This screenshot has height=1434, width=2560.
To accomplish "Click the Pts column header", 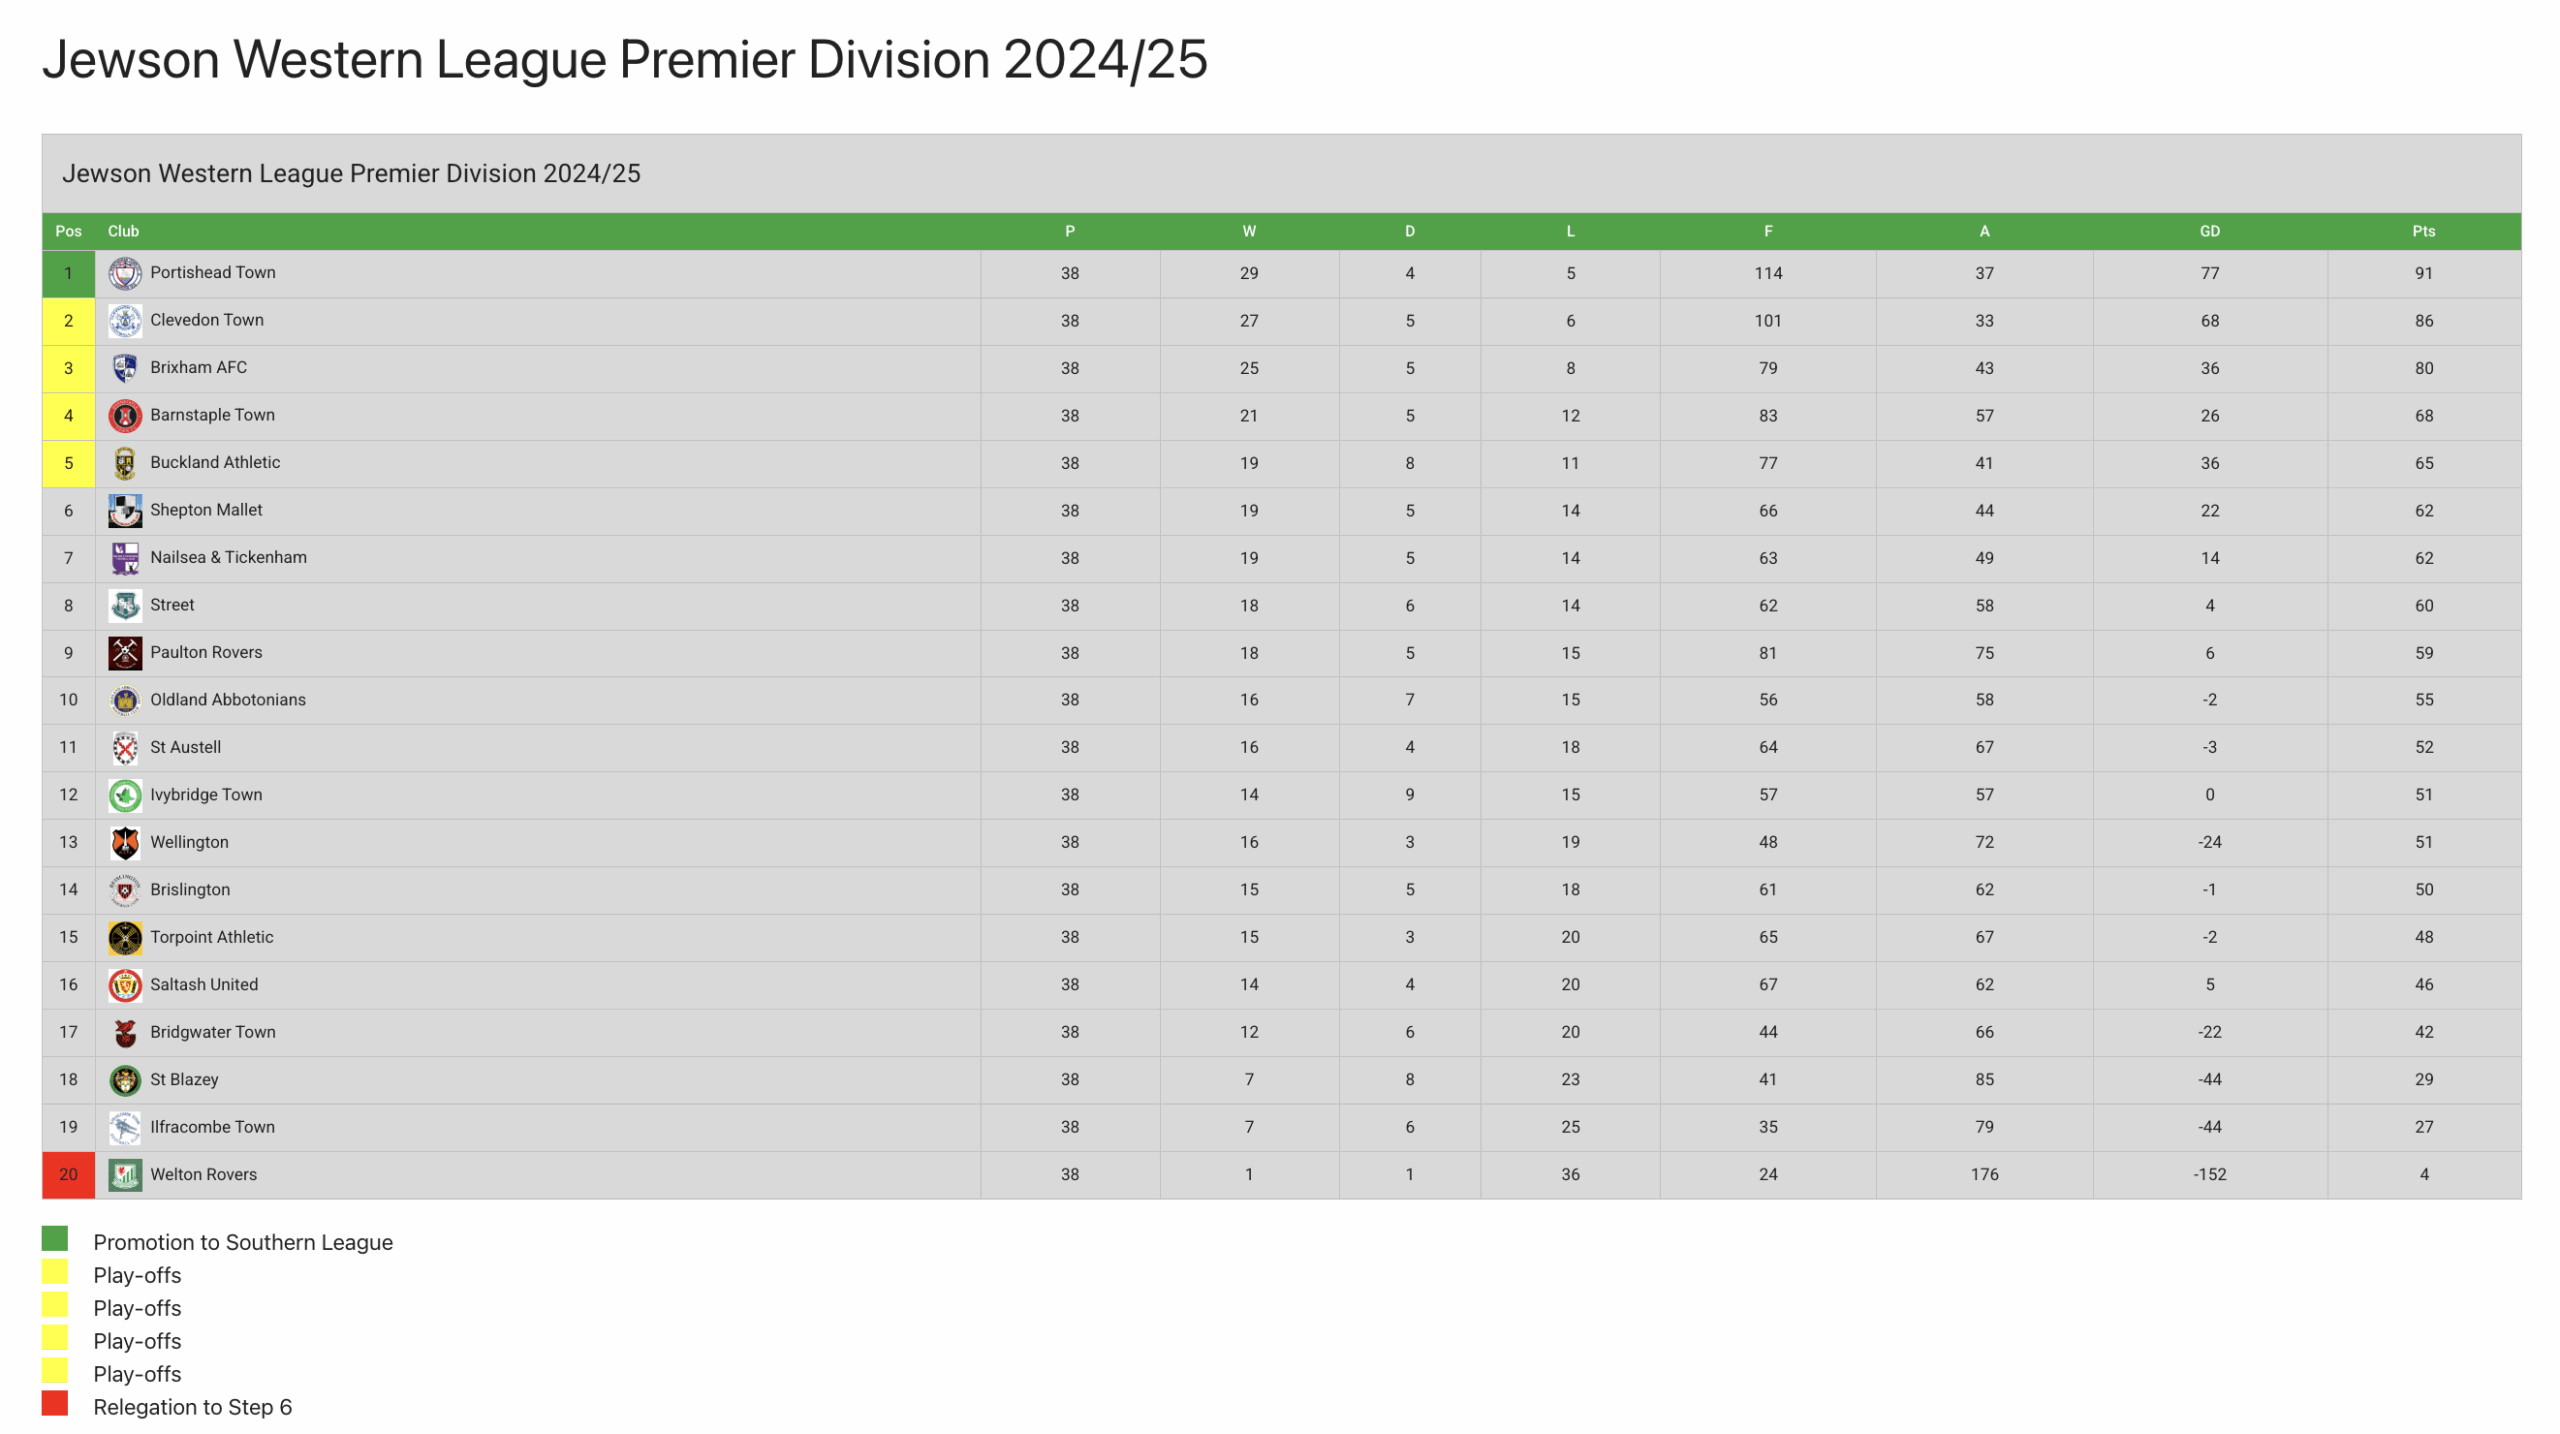I will tap(2423, 231).
